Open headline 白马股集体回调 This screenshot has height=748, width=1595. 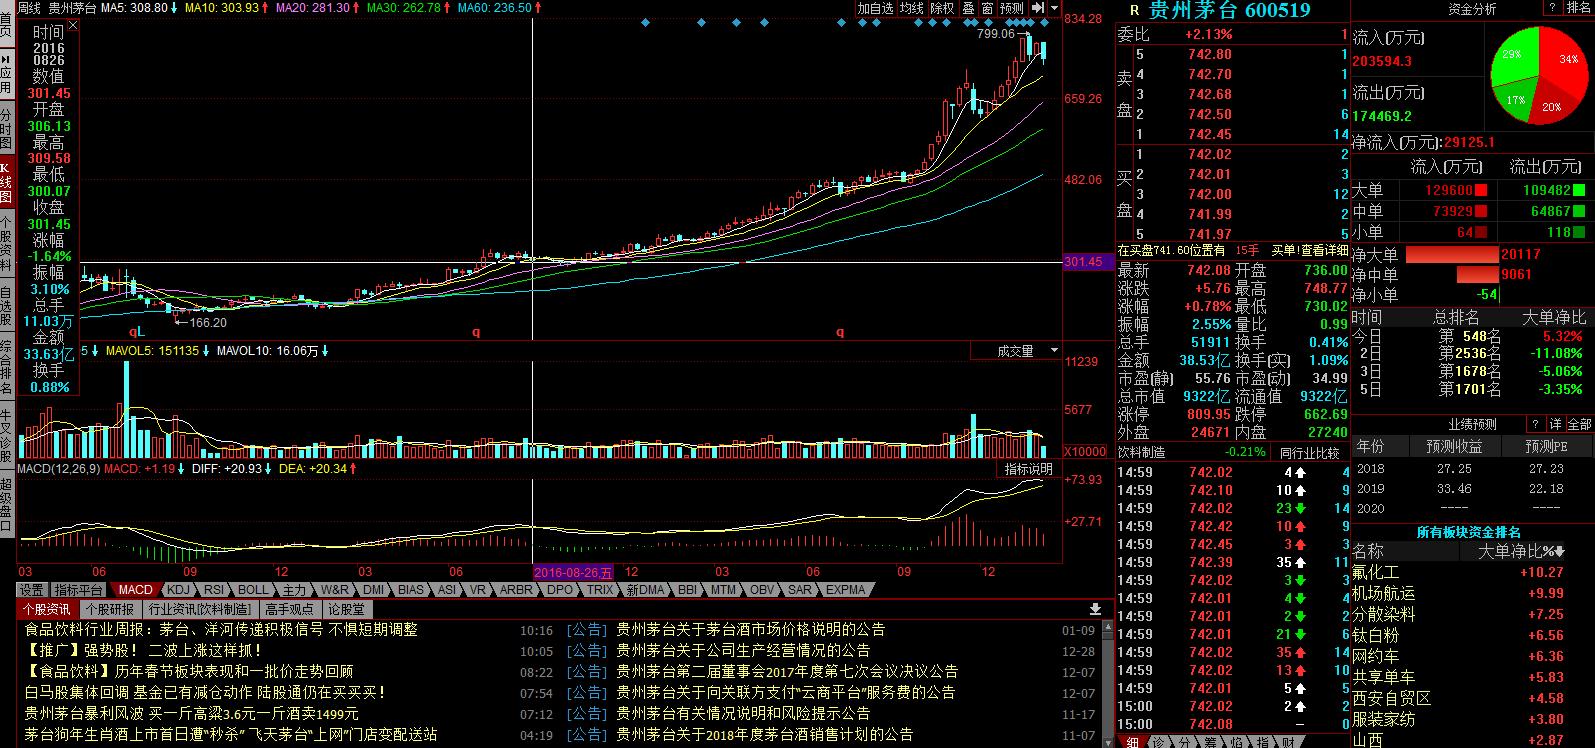coord(205,692)
